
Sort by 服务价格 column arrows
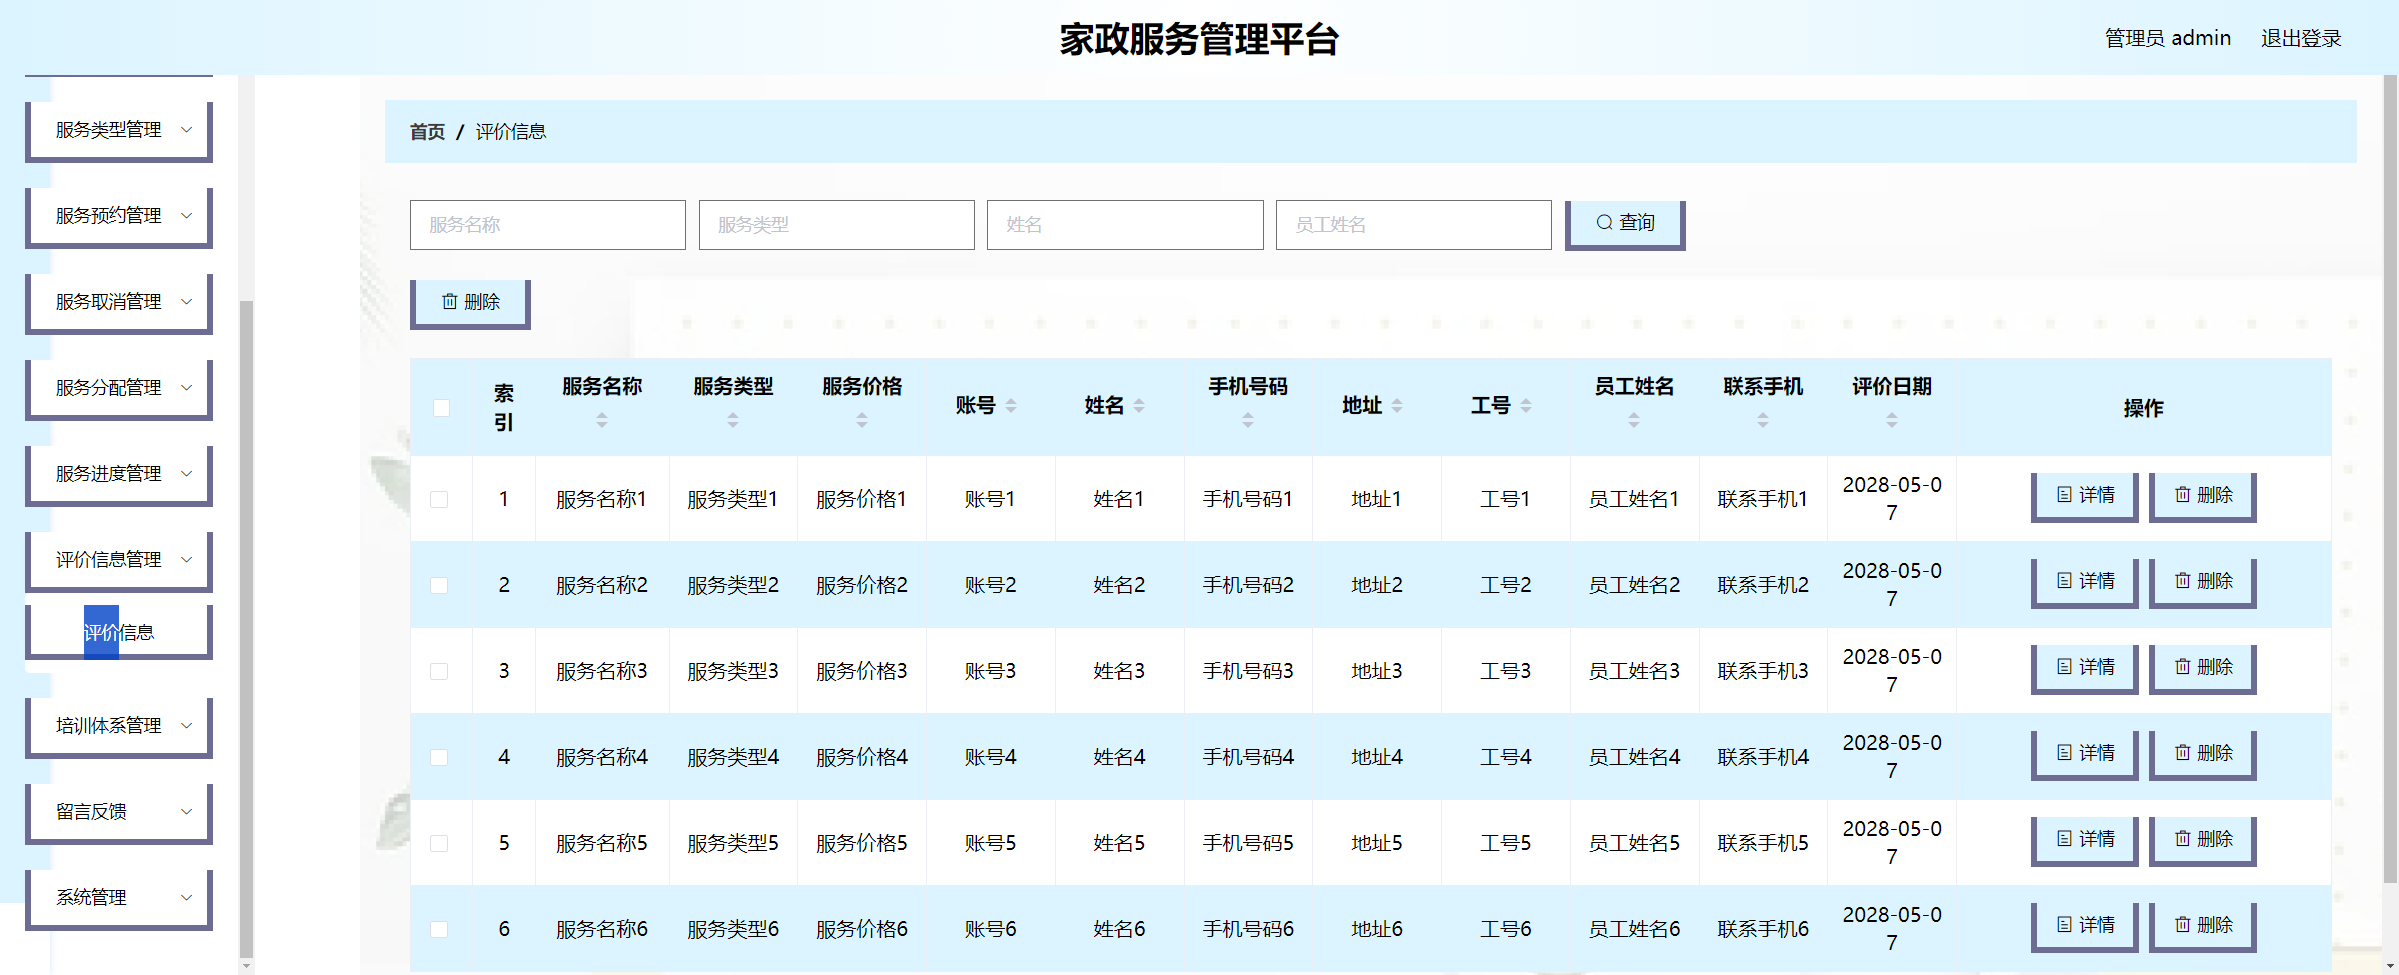[x=862, y=421]
